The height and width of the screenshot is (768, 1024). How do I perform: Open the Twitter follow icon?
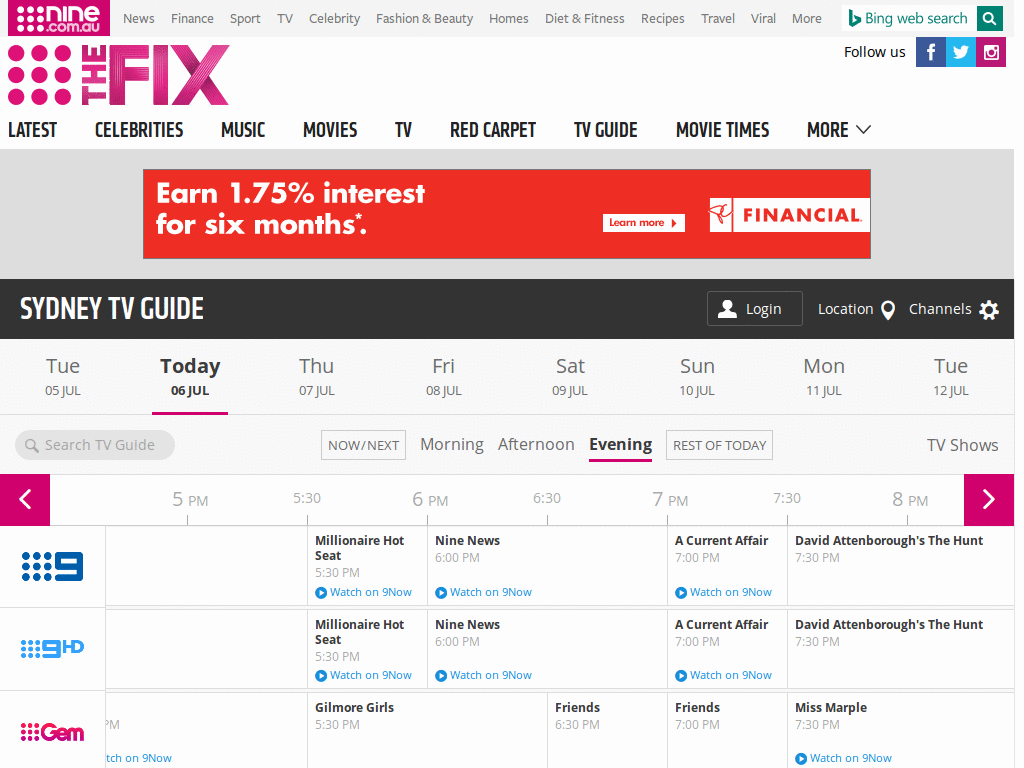pos(961,52)
